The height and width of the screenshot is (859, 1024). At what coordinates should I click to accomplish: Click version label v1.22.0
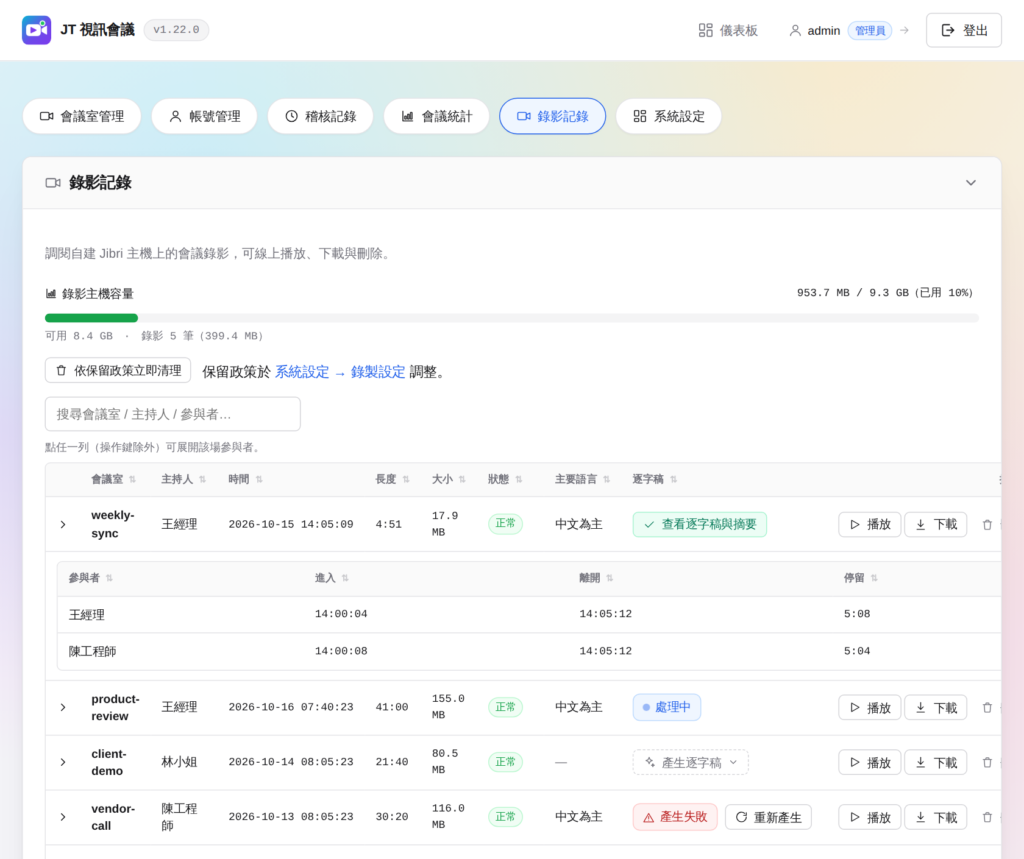(x=176, y=30)
